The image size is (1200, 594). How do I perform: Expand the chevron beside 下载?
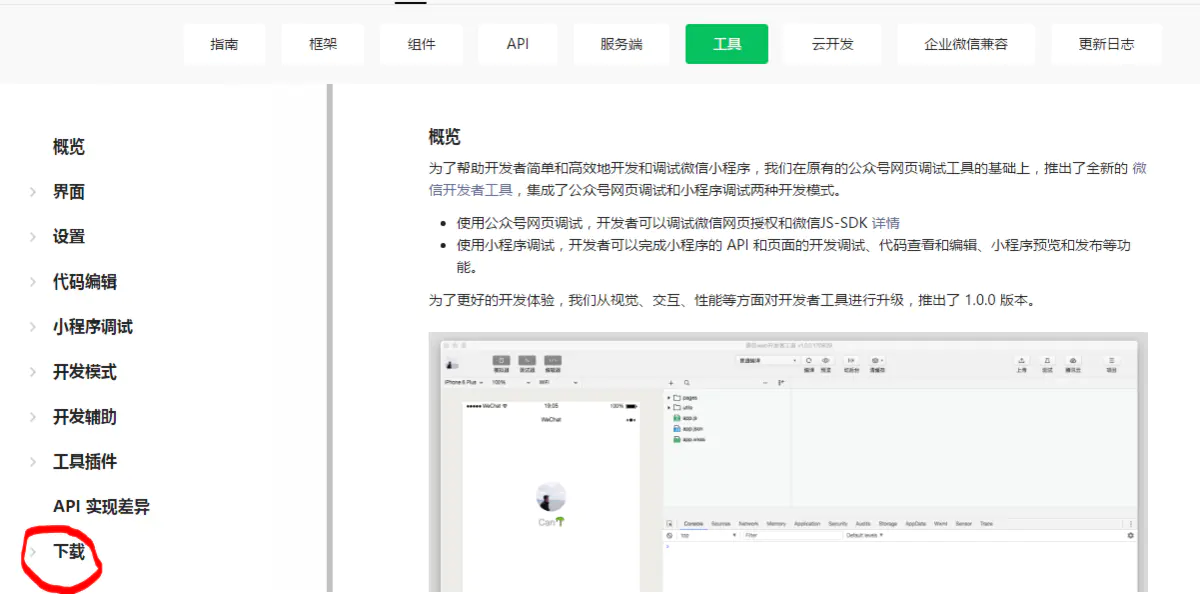(33, 552)
